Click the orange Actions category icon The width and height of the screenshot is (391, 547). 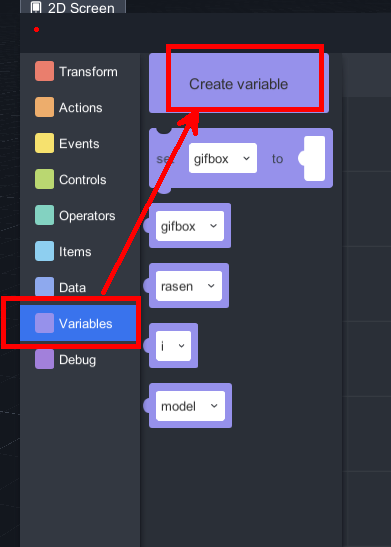[44, 107]
